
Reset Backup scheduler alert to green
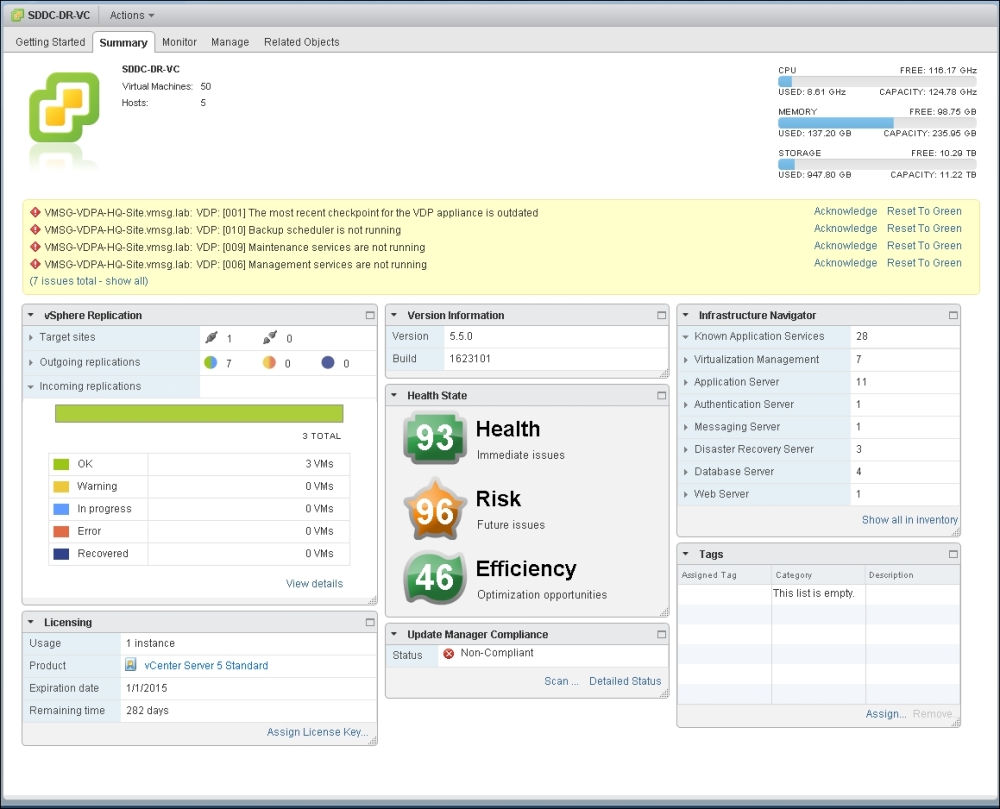point(924,228)
